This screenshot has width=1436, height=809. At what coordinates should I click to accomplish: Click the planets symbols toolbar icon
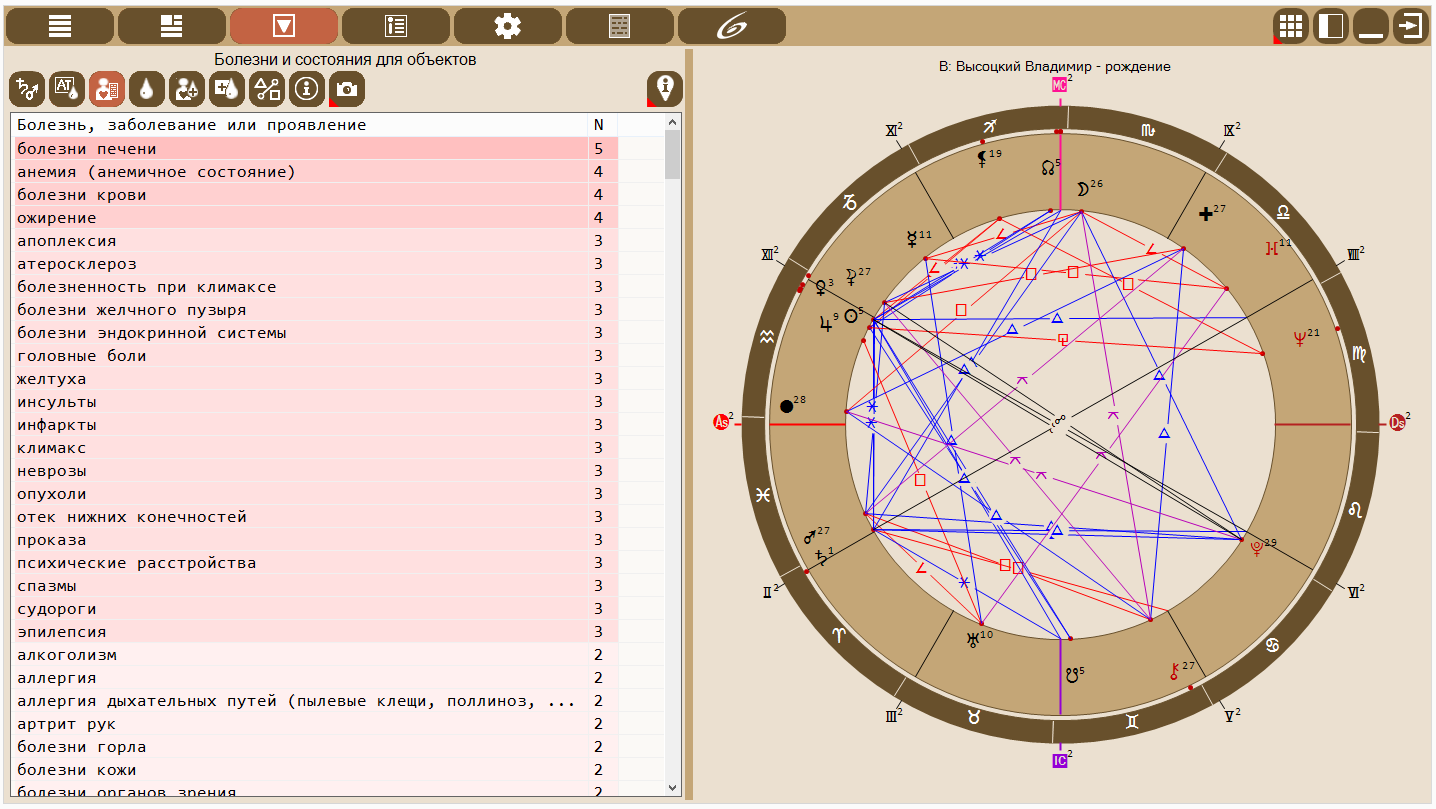pos(27,89)
